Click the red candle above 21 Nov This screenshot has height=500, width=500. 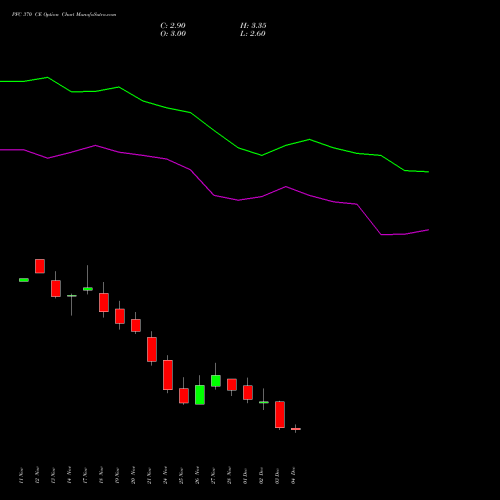(152, 349)
